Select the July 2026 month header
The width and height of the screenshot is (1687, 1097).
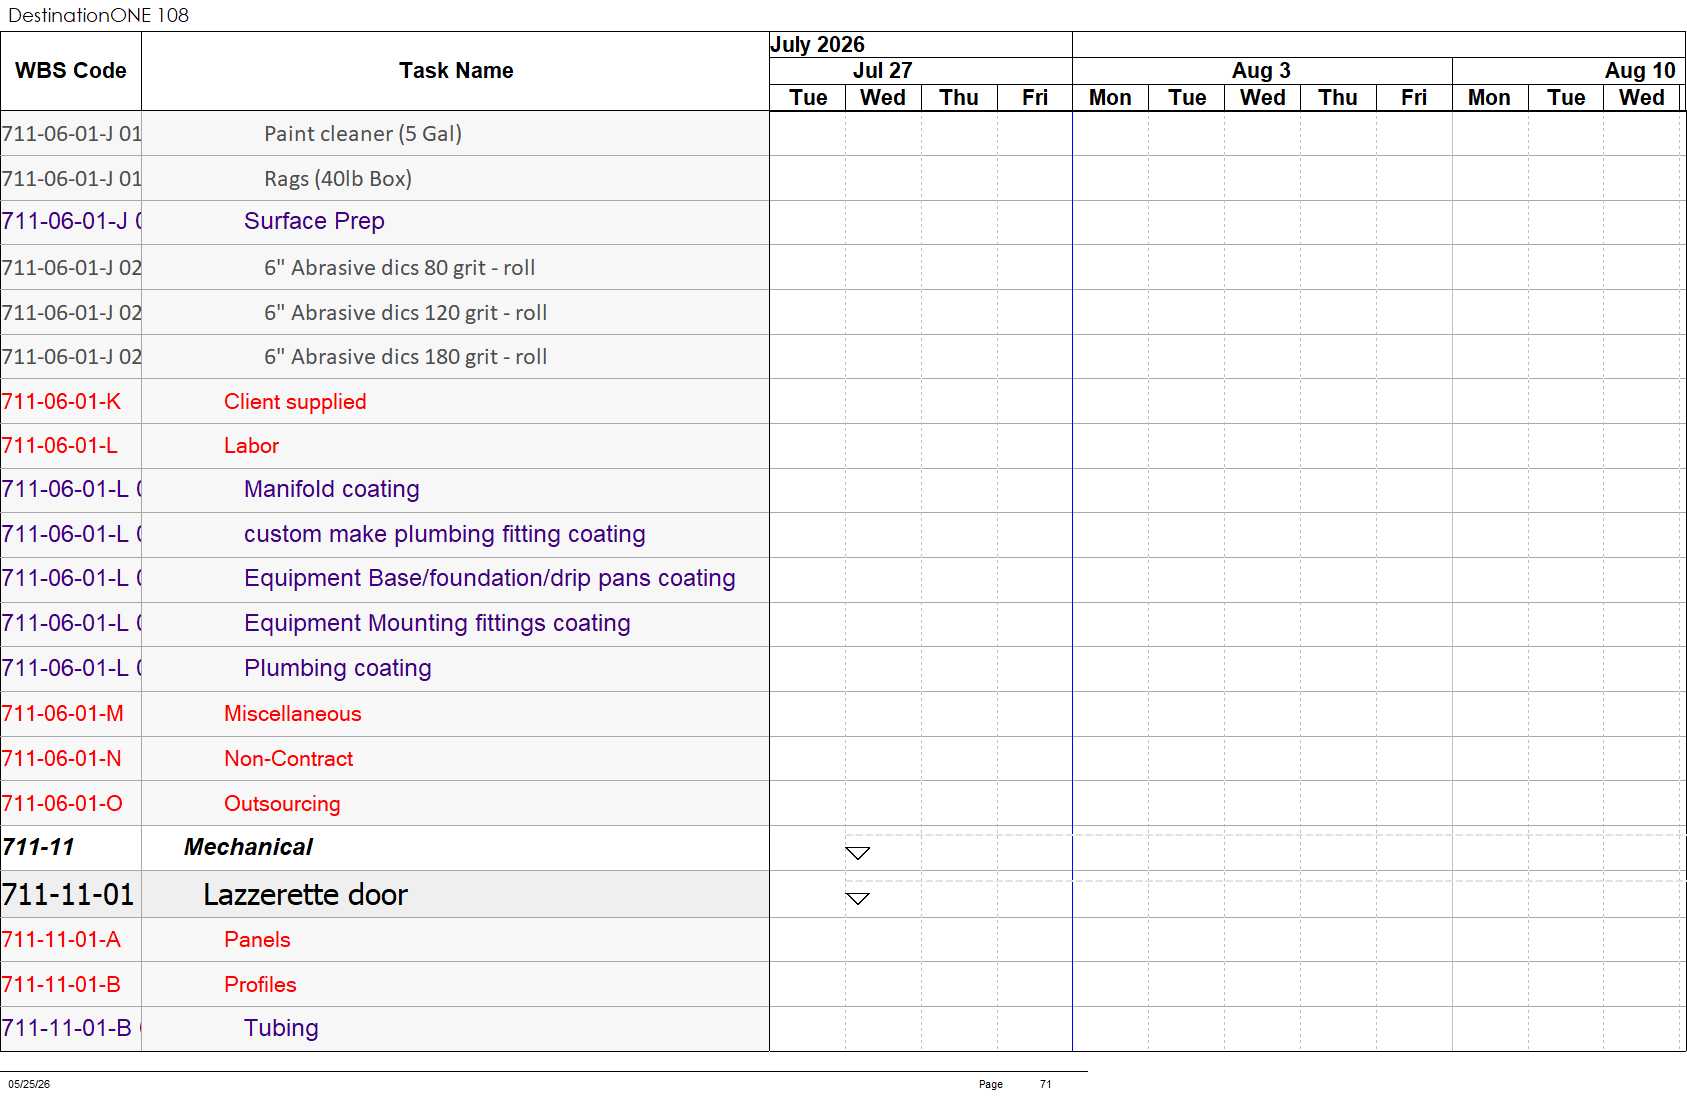(817, 45)
